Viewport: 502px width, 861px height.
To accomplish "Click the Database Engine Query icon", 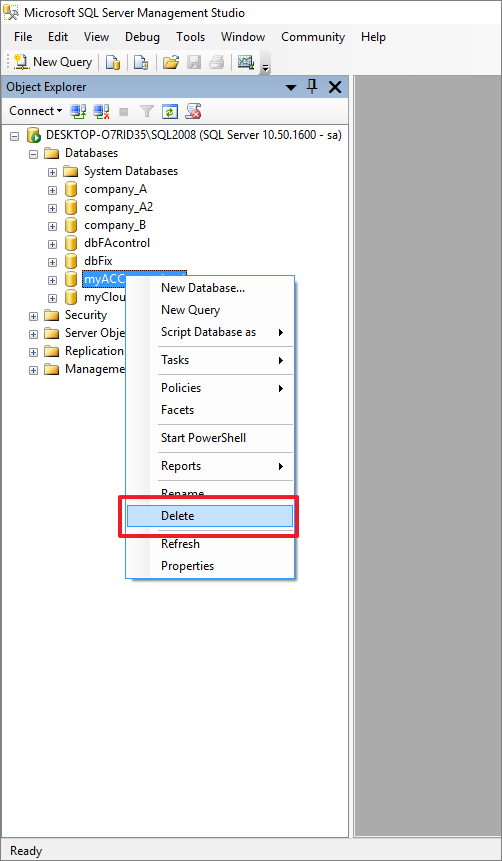I will click(113, 62).
